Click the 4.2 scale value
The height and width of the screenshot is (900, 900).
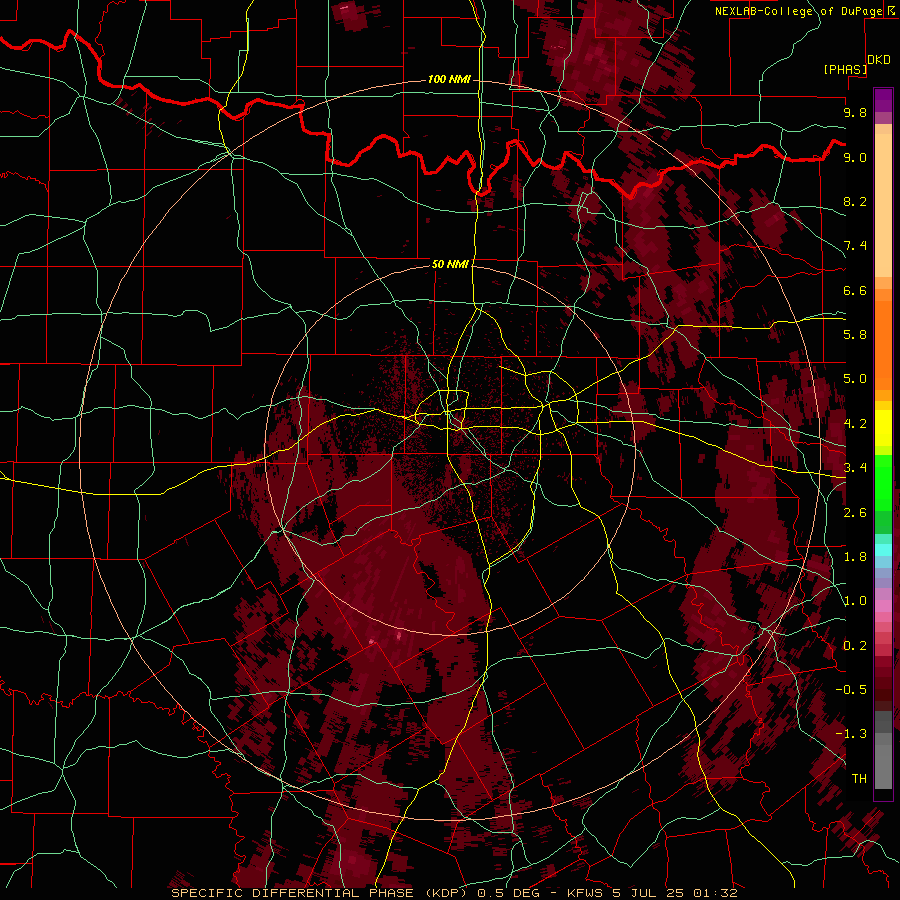click(x=855, y=424)
